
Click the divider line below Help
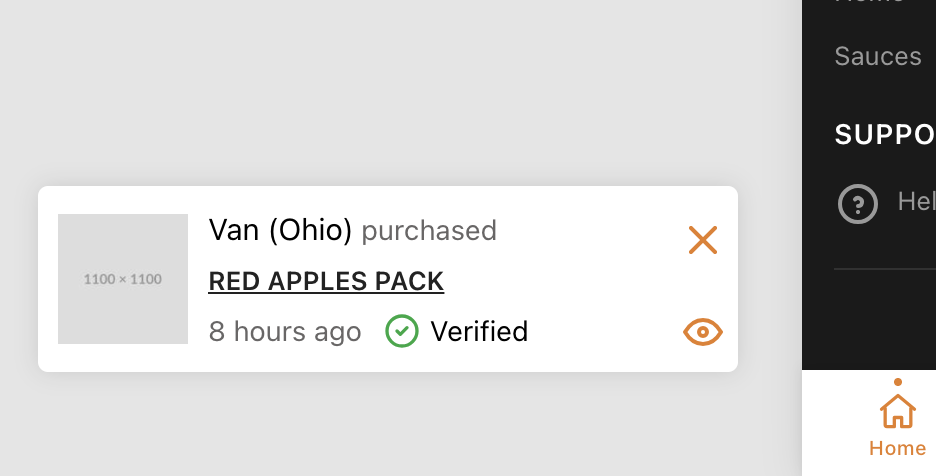click(885, 269)
